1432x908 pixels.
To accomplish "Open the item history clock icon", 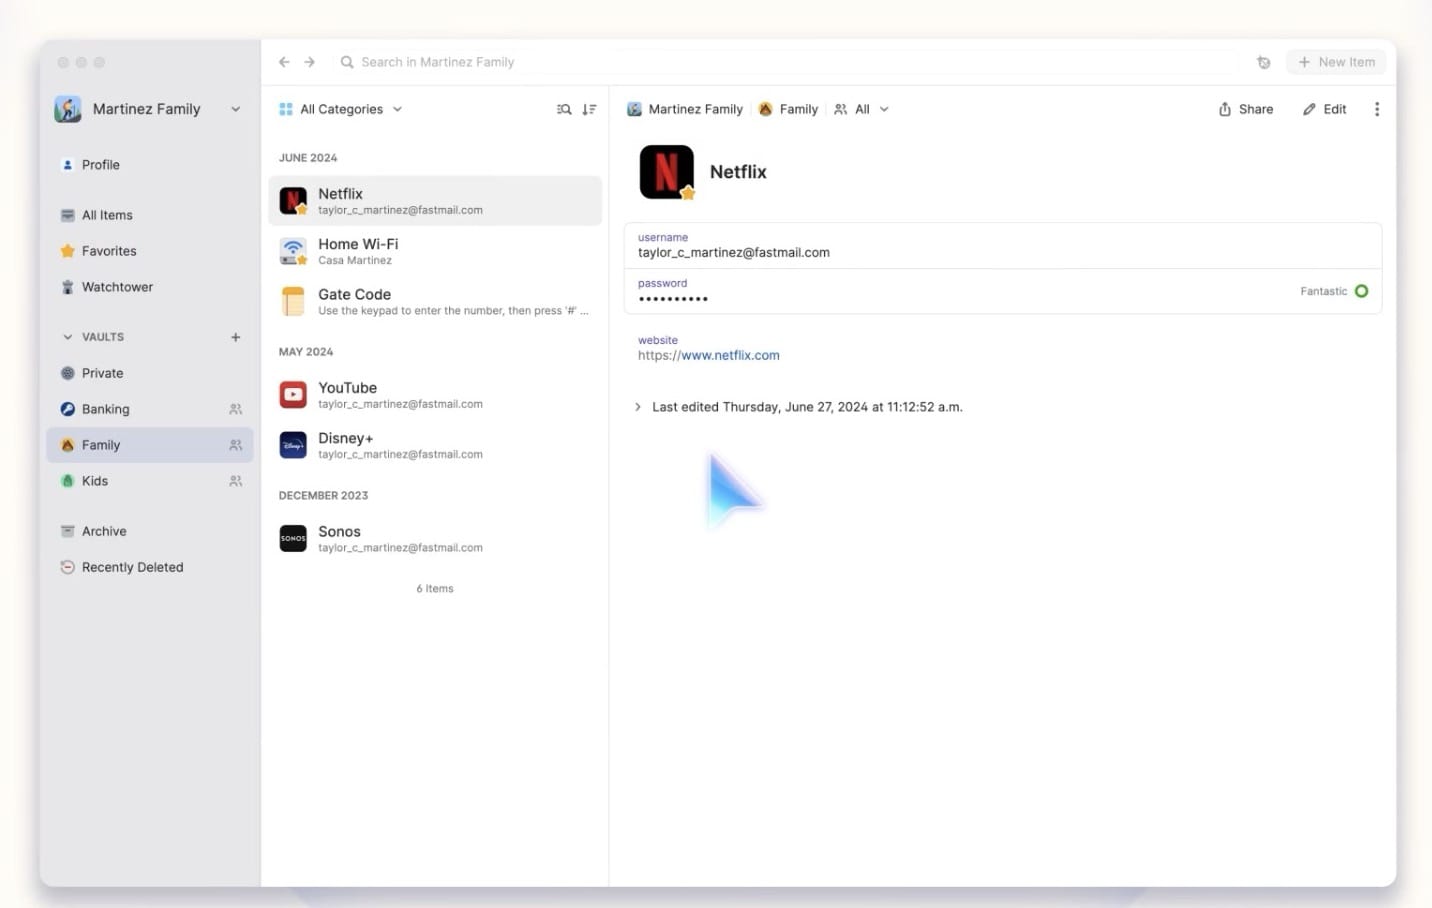I will pyautogui.click(x=1264, y=62).
